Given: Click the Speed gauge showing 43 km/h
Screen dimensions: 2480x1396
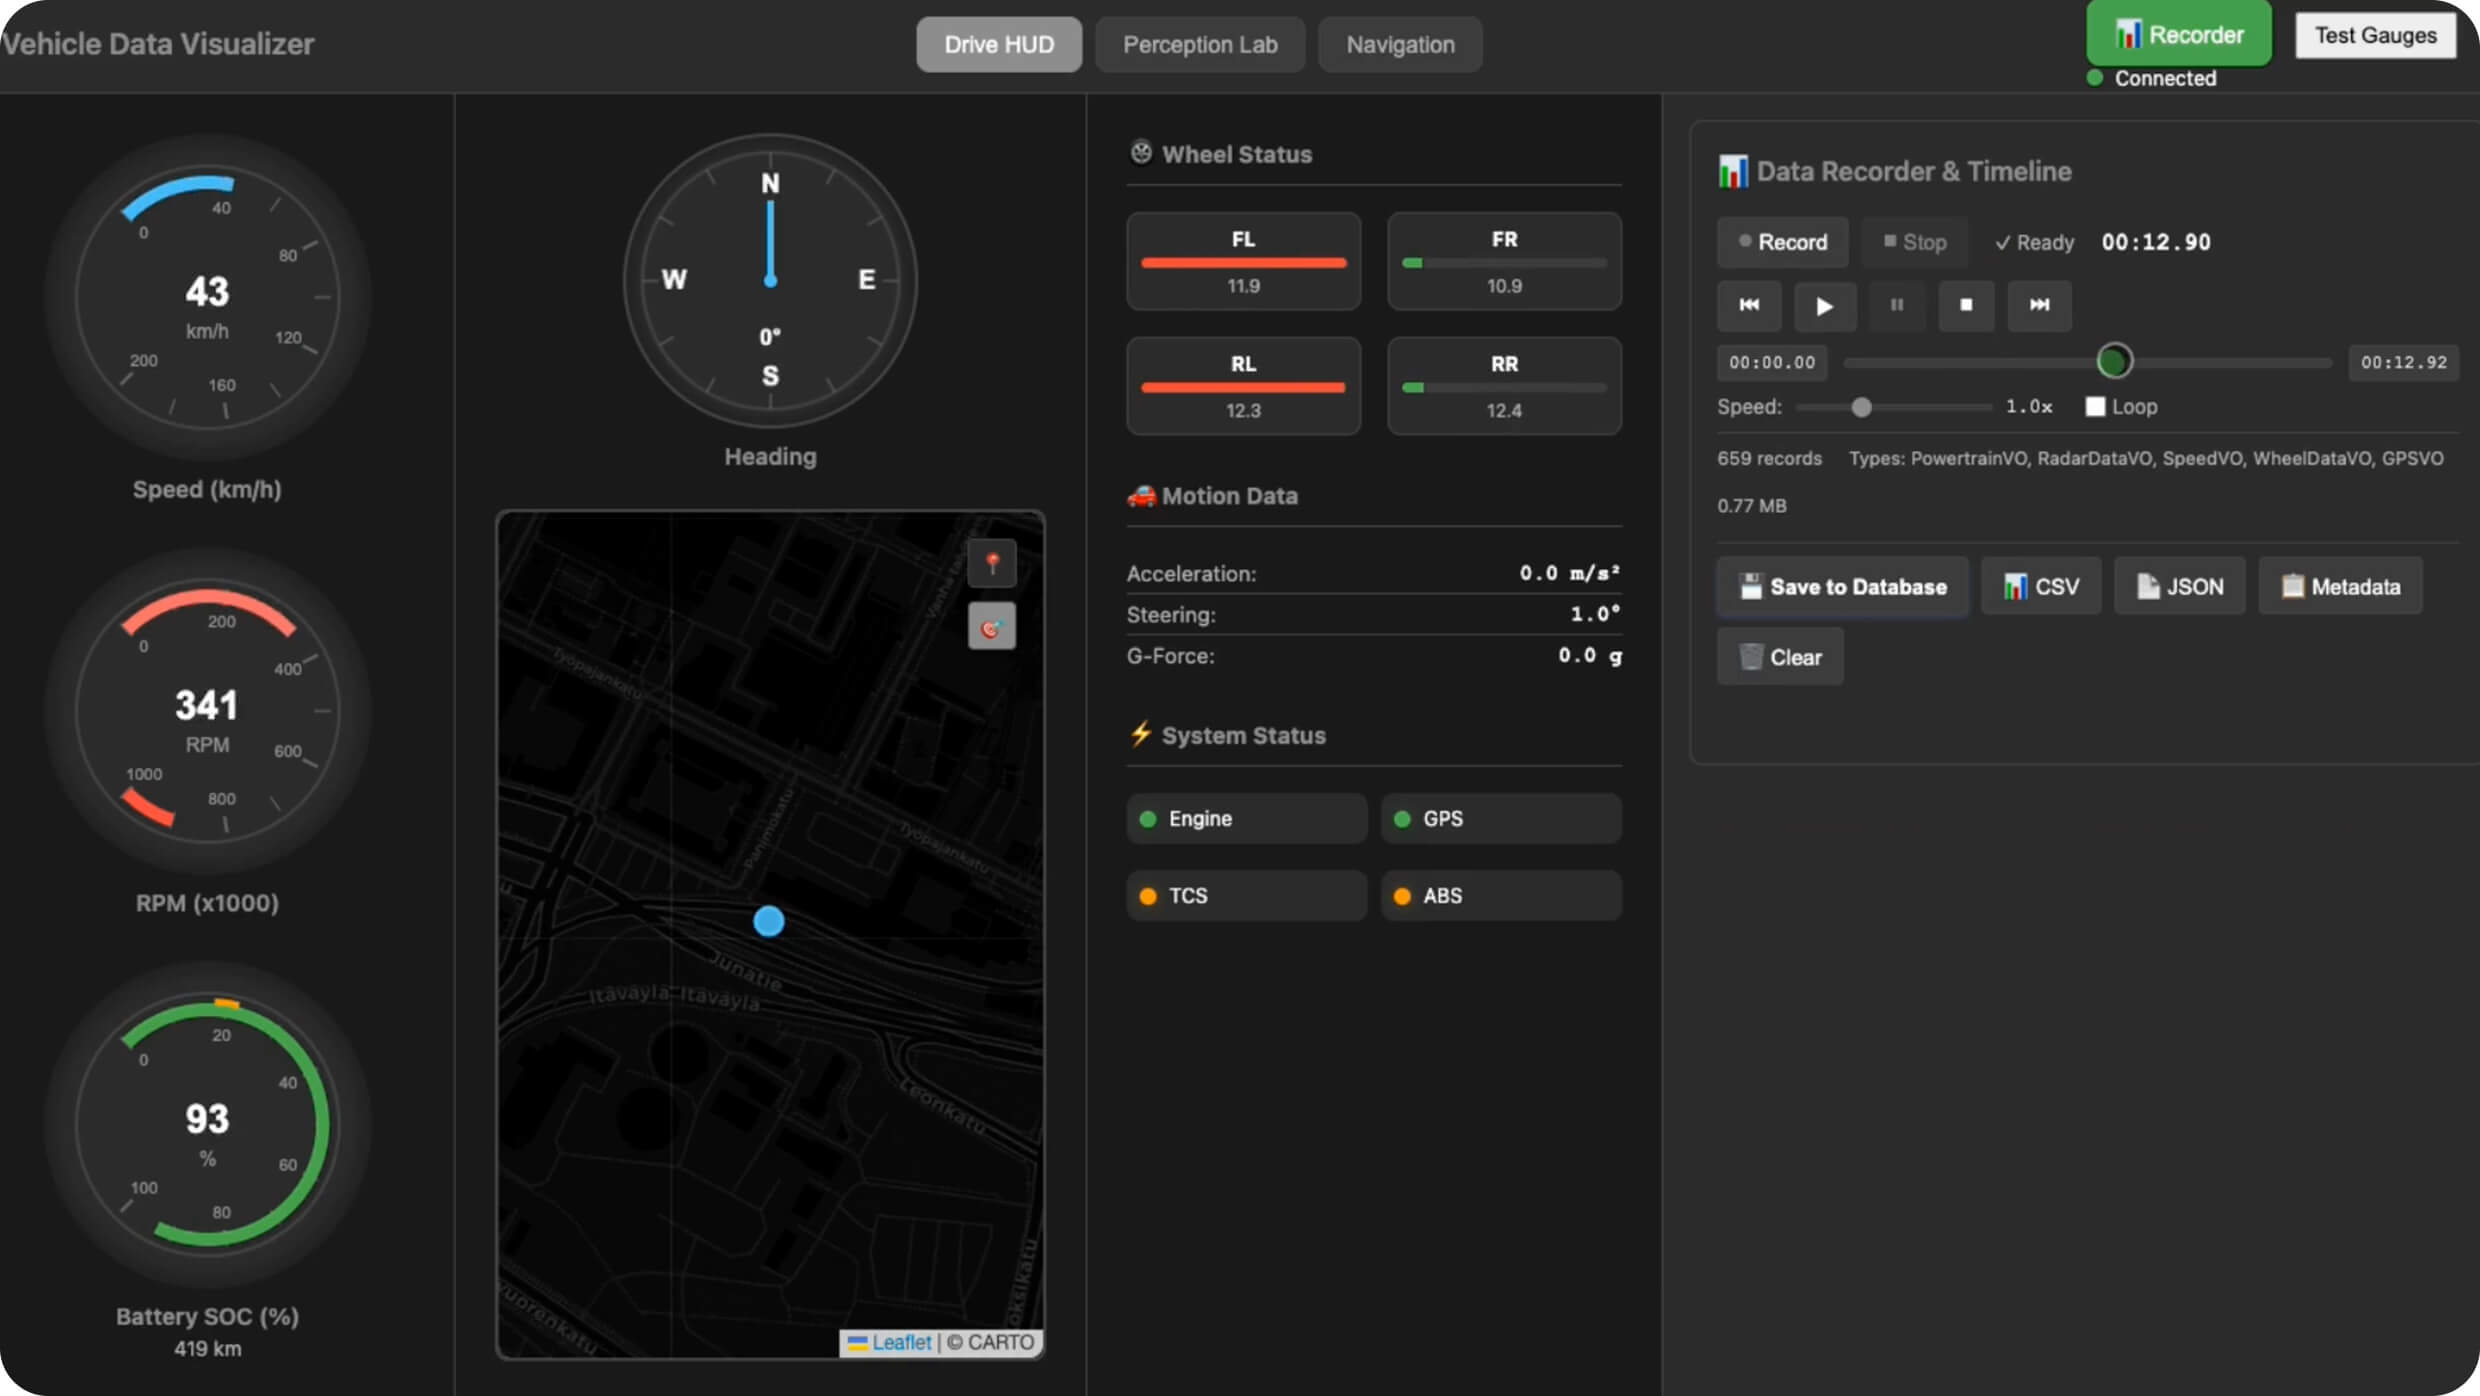Looking at the screenshot, I should click(207, 297).
